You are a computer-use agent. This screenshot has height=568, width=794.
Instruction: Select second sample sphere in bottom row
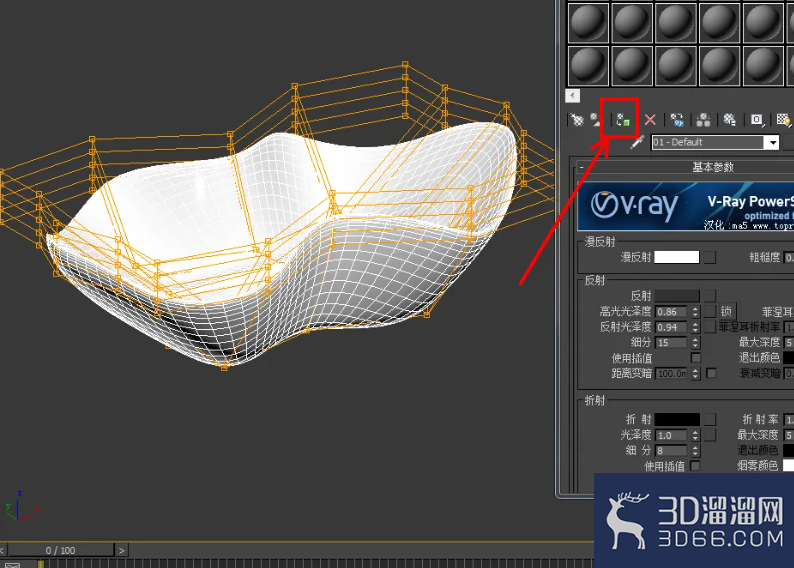click(x=631, y=66)
